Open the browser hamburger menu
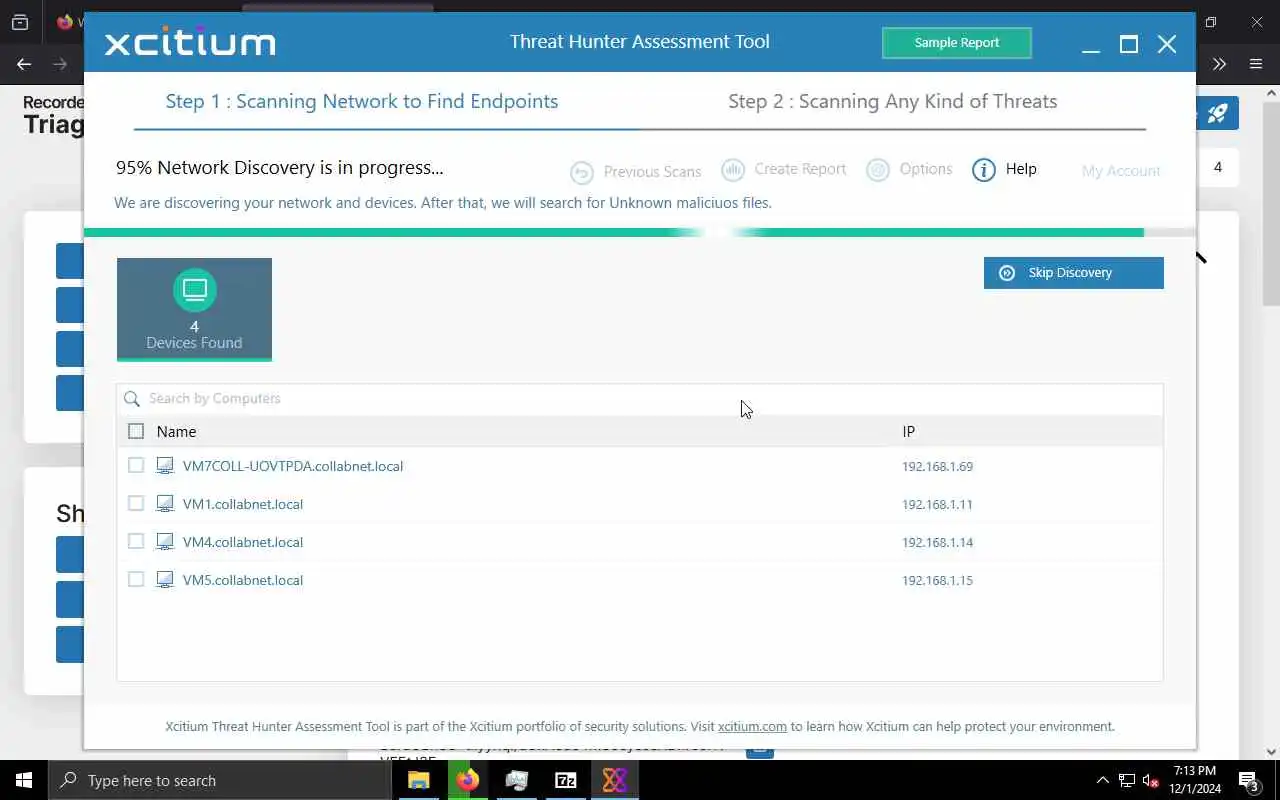Viewport: 1280px width, 800px height. (1256, 64)
